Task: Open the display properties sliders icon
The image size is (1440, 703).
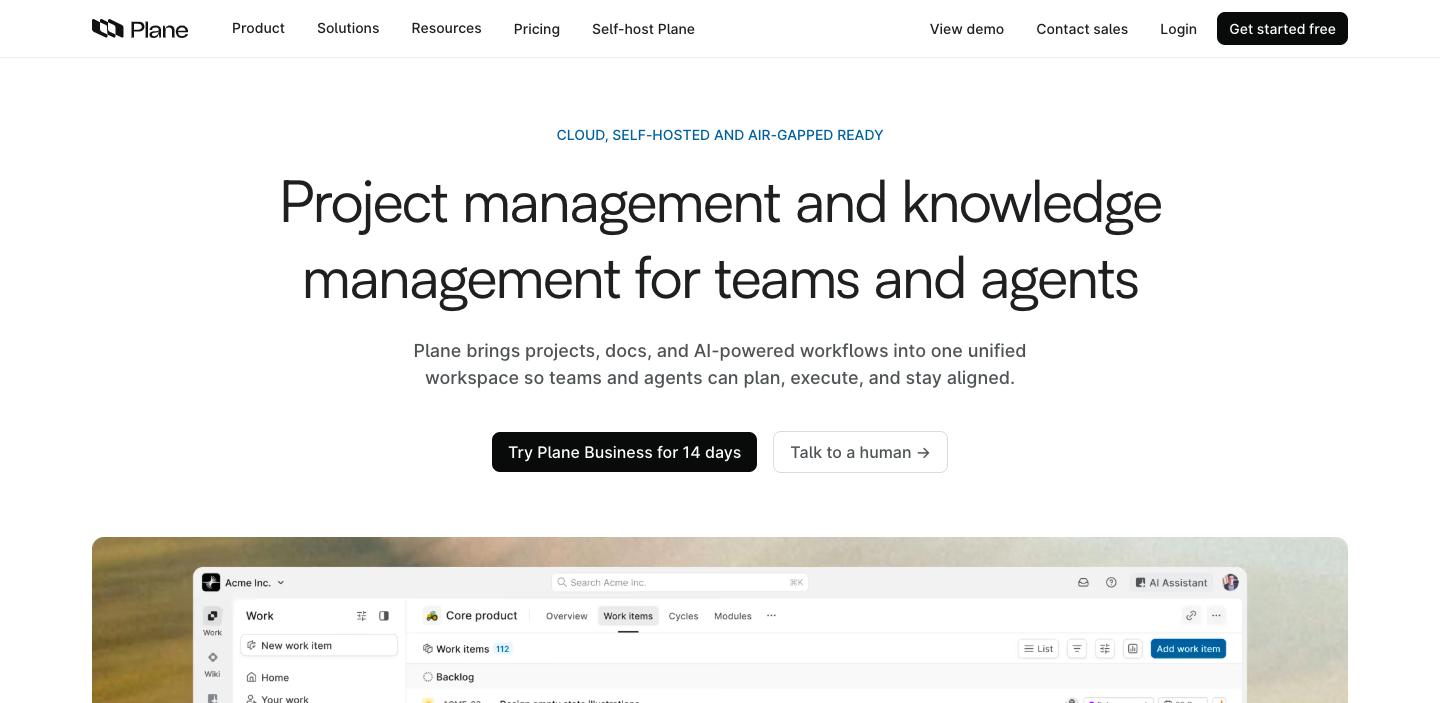Action: (1105, 649)
